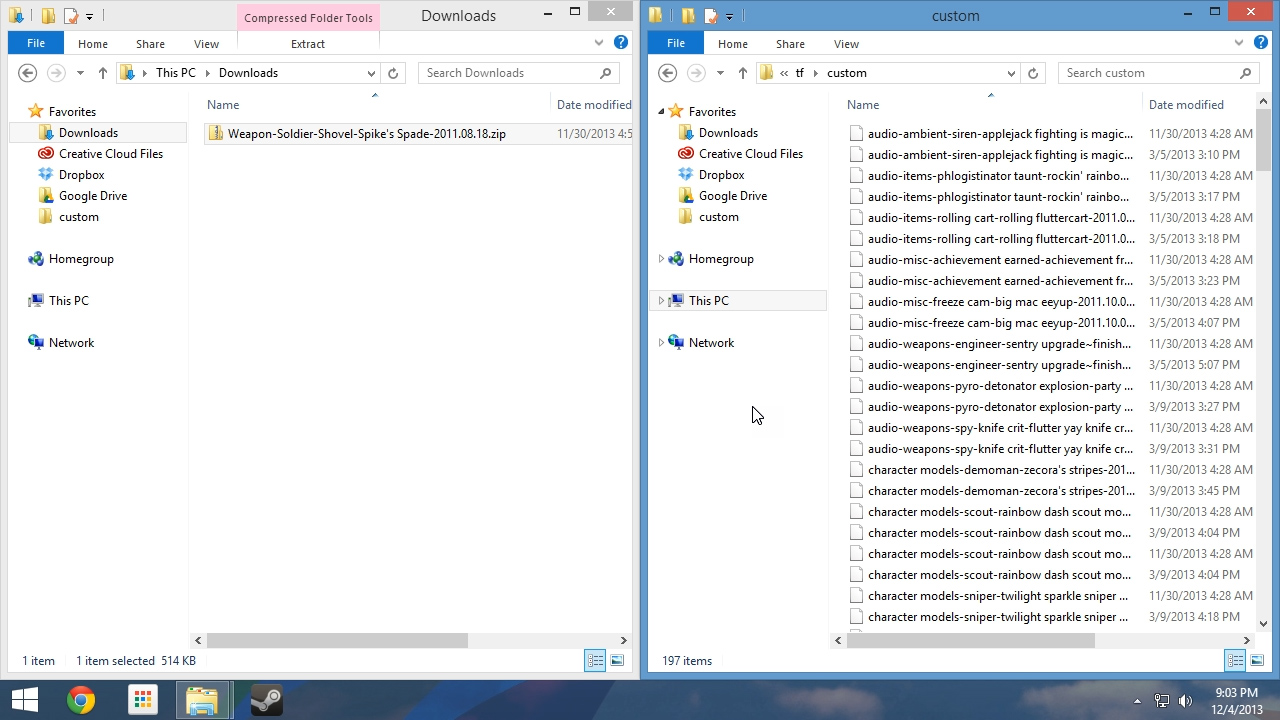Open Quick Access Toolbar dropdown in custom window
This screenshot has width=1280, height=720.
pyautogui.click(x=729, y=17)
